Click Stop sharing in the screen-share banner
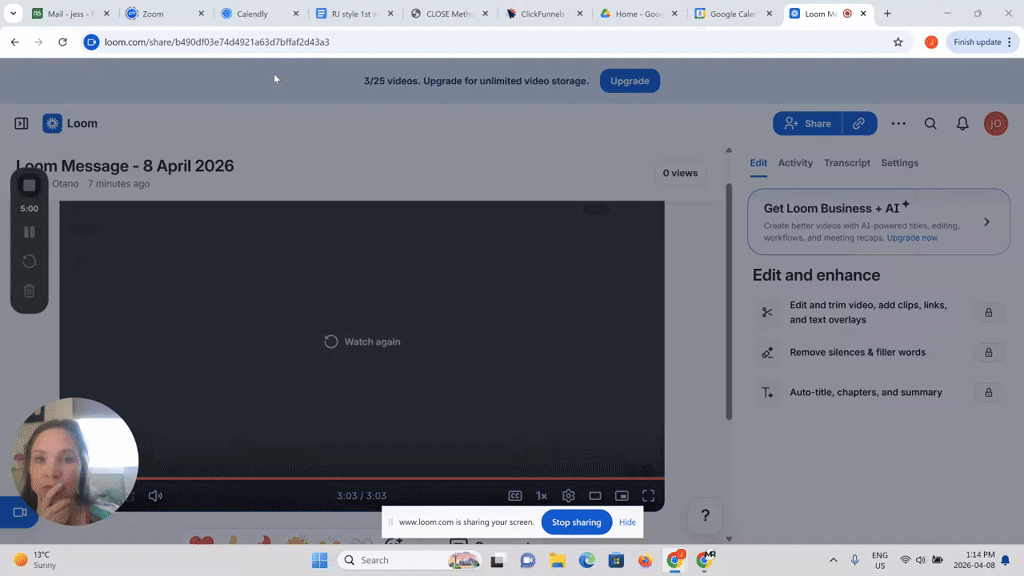This screenshot has height=576, width=1024. [x=576, y=522]
